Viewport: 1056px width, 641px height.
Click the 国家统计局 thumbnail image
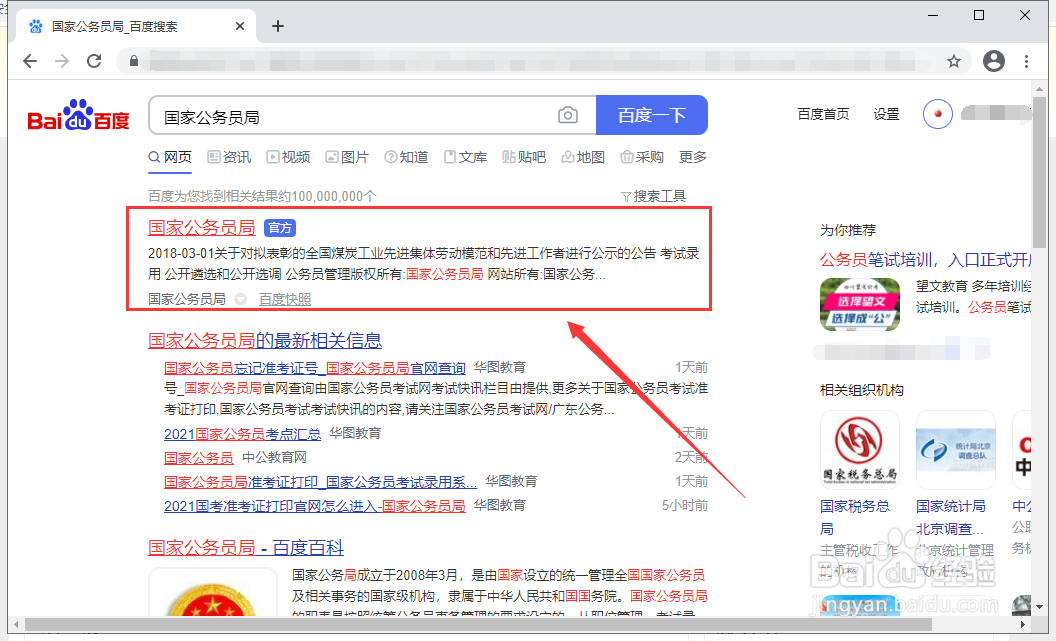[956, 450]
